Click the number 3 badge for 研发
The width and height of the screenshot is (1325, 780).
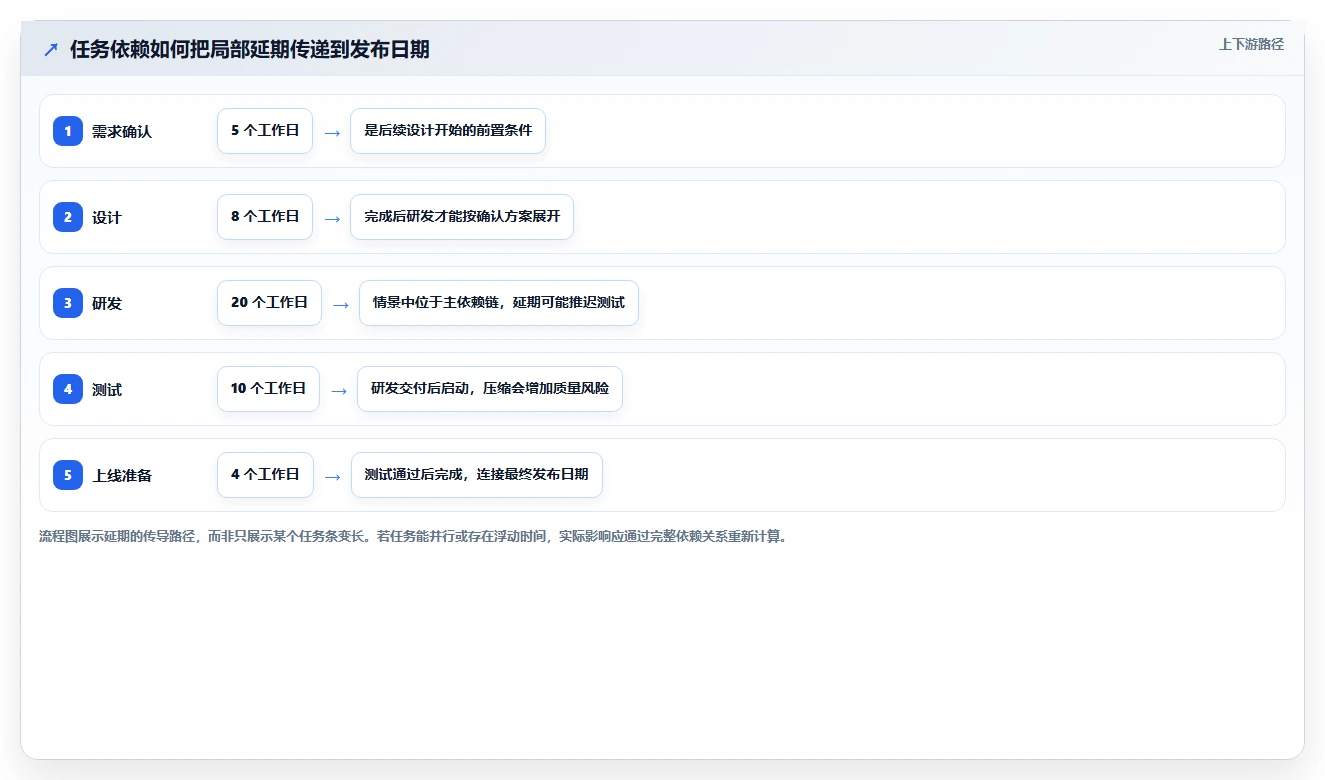click(68, 303)
